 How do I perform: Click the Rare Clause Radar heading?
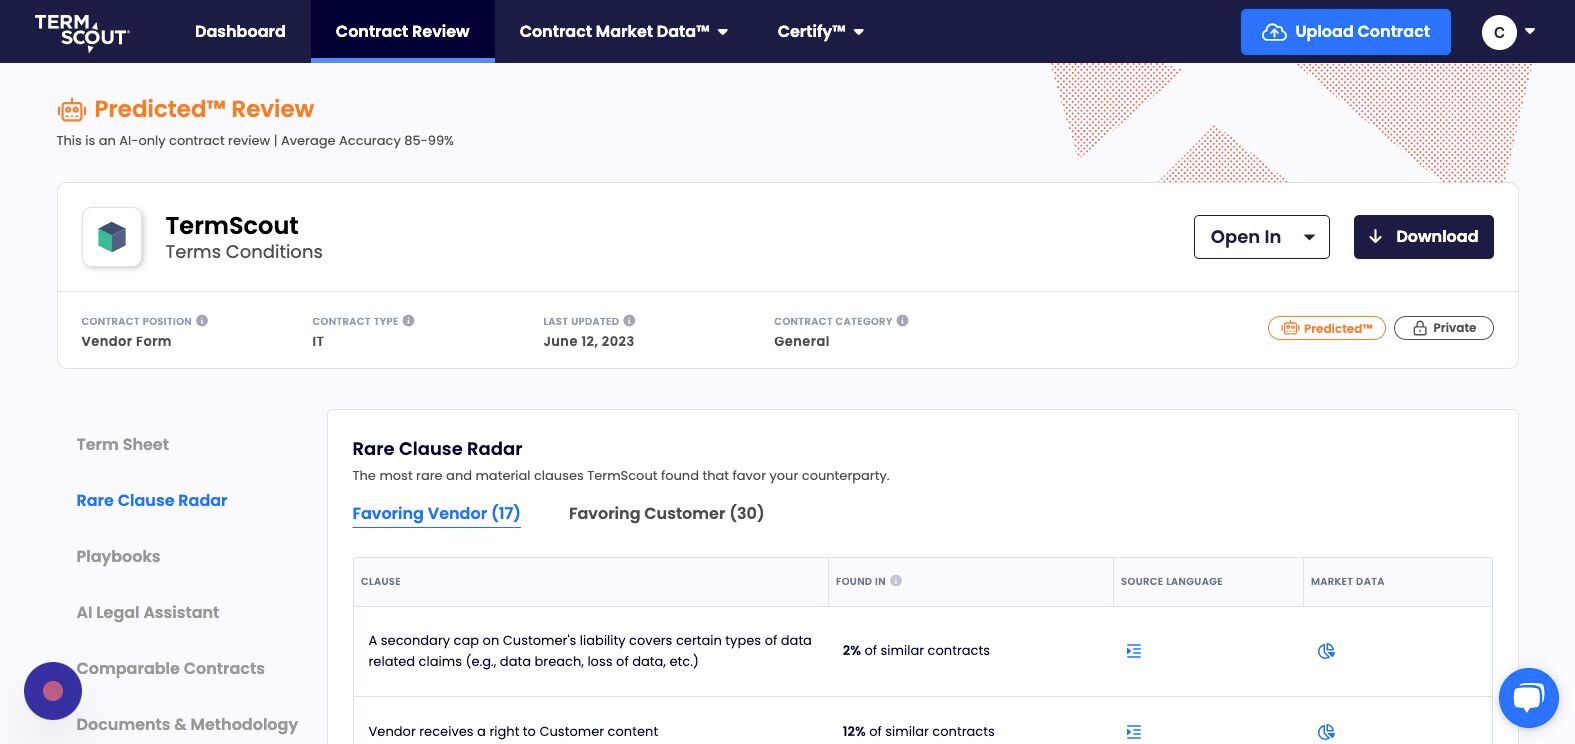coord(437,449)
